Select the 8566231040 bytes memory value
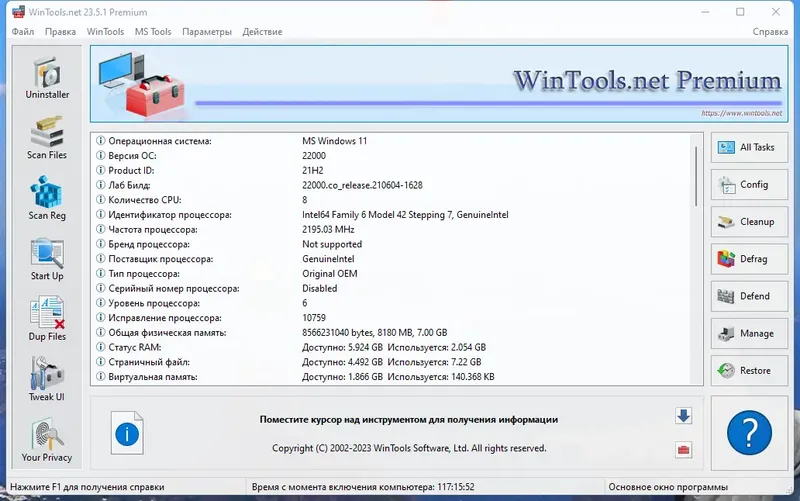 point(374,333)
